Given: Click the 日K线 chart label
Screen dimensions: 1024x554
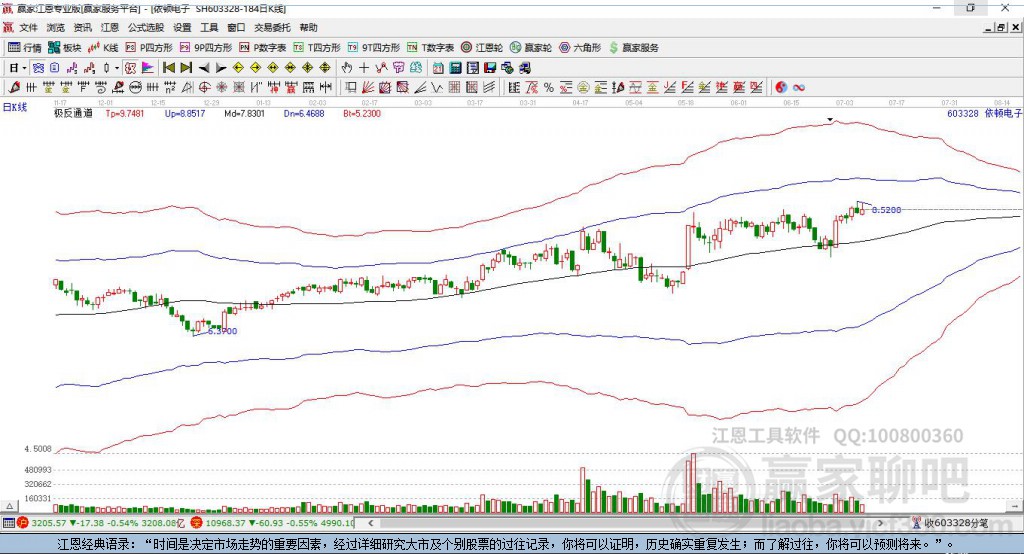Looking at the screenshot, I should click(15, 107).
